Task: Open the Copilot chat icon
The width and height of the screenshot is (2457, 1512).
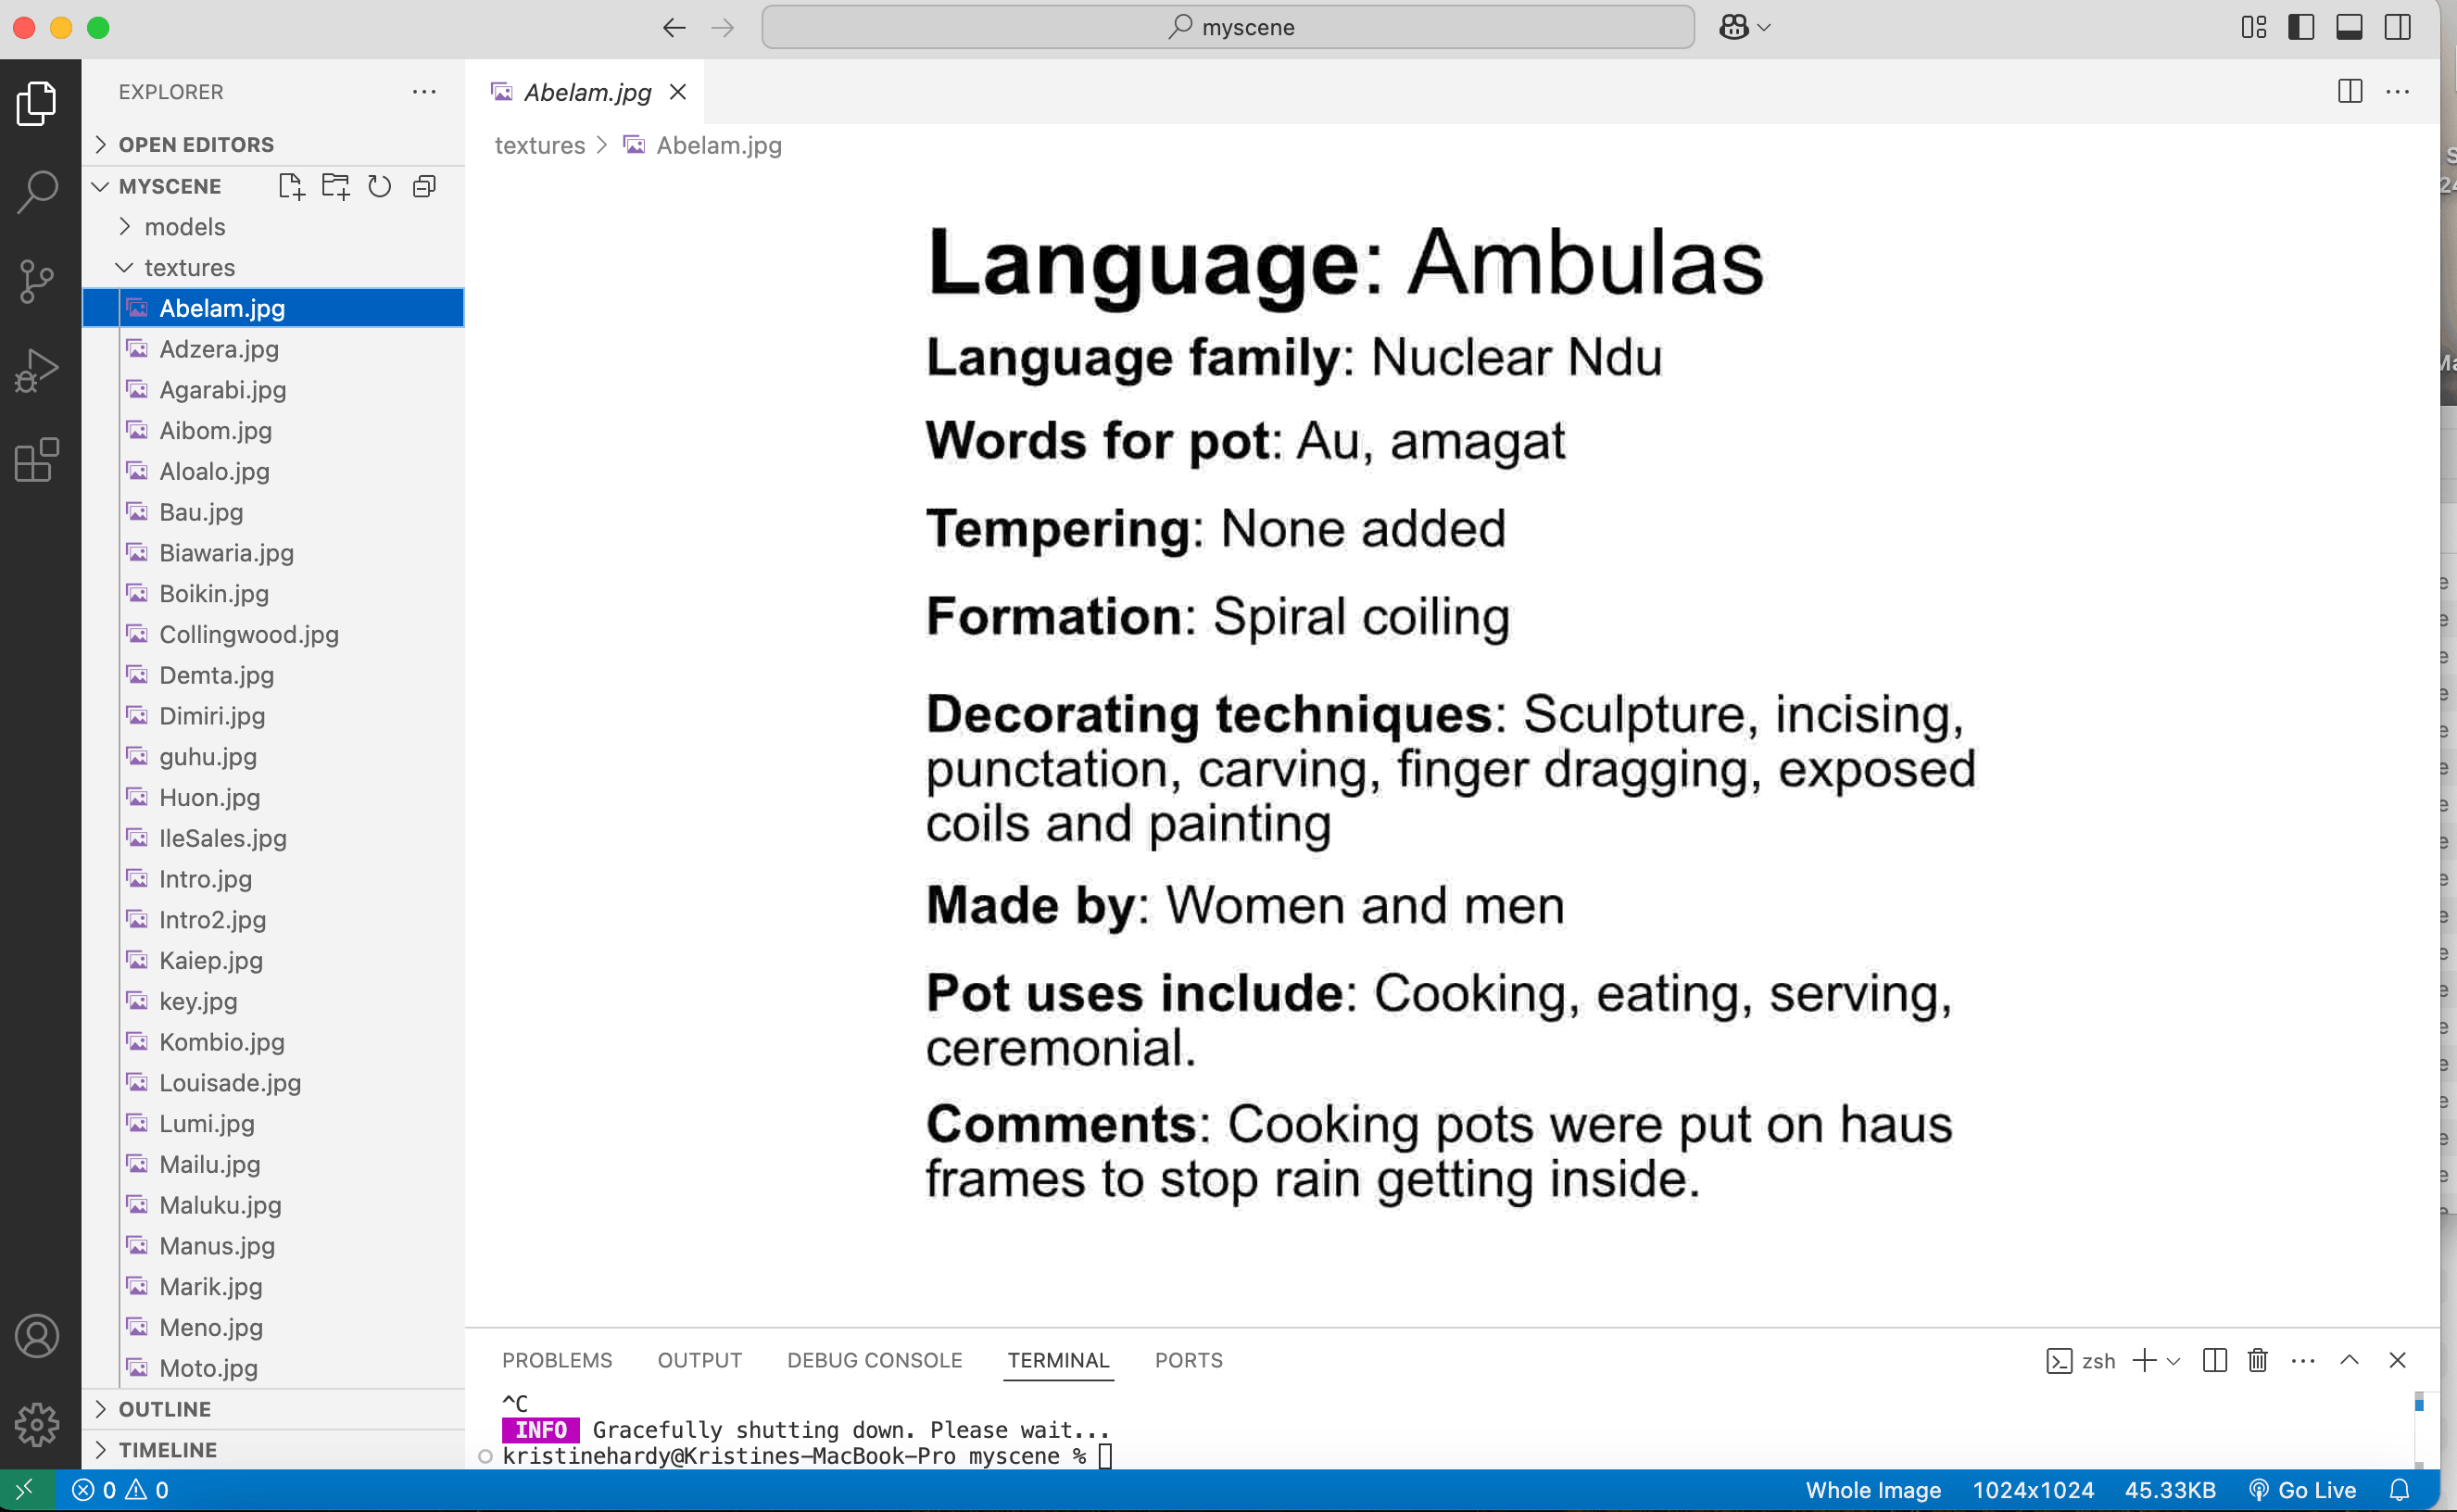Action: [x=1734, y=27]
